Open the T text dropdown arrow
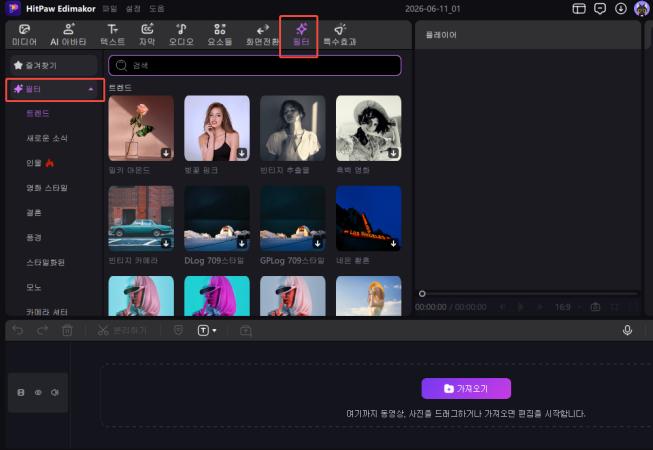Image resolution: width=653 pixels, height=450 pixels. (214, 331)
